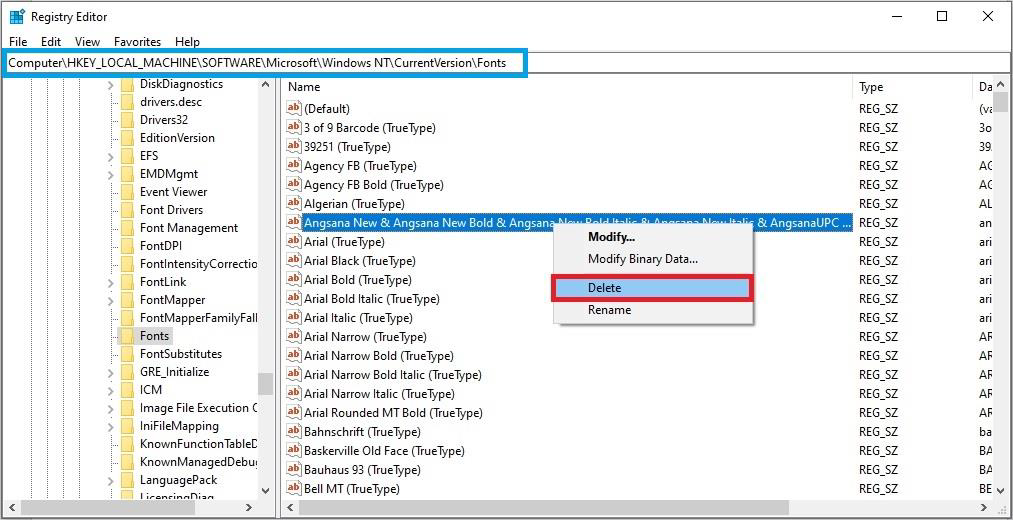This screenshot has height=520, width=1013.
Task: Select Arial Narrow Italic (TrueType) value
Action: click(379, 393)
